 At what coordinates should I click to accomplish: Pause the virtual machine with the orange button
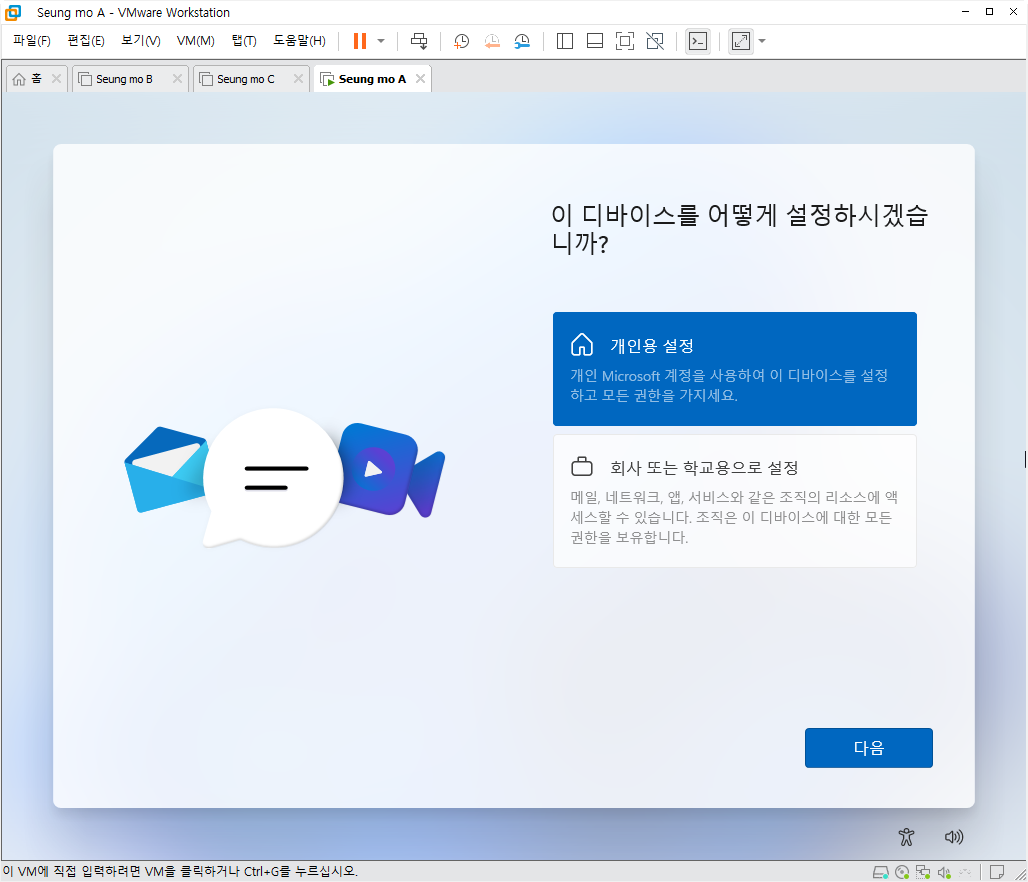[x=360, y=41]
